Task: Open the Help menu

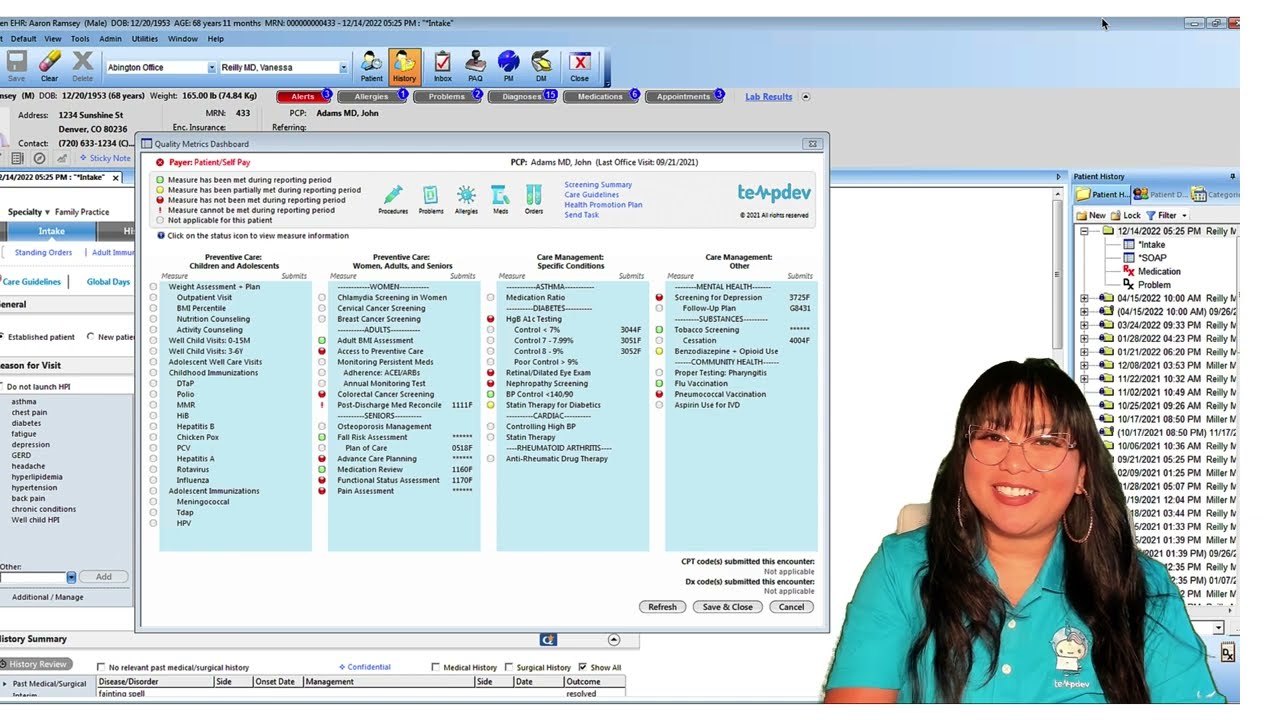Action: [x=216, y=39]
